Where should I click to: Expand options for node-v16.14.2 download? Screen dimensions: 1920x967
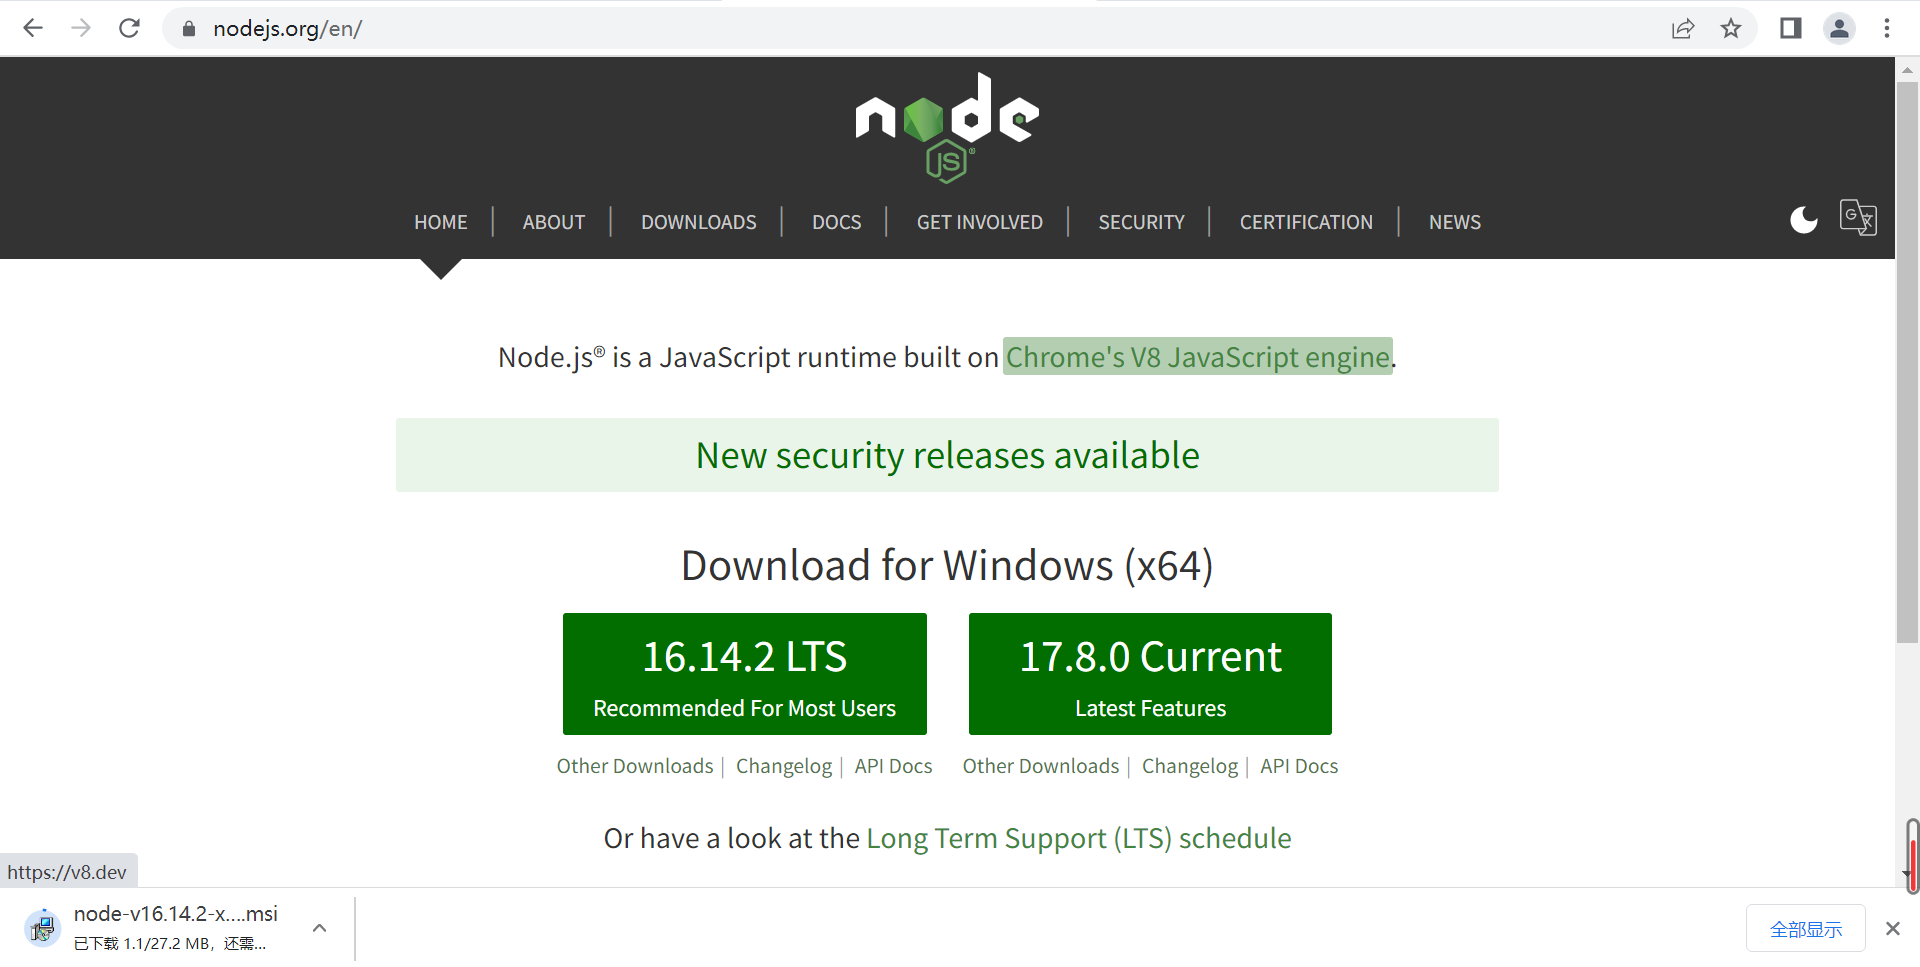pos(319,928)
